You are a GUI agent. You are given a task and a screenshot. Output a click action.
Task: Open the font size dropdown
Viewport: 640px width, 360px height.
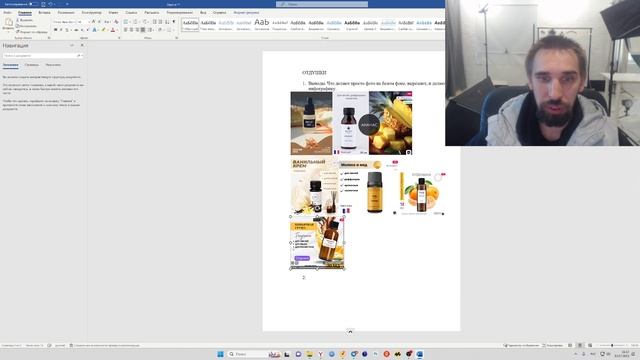coord(84,22)
